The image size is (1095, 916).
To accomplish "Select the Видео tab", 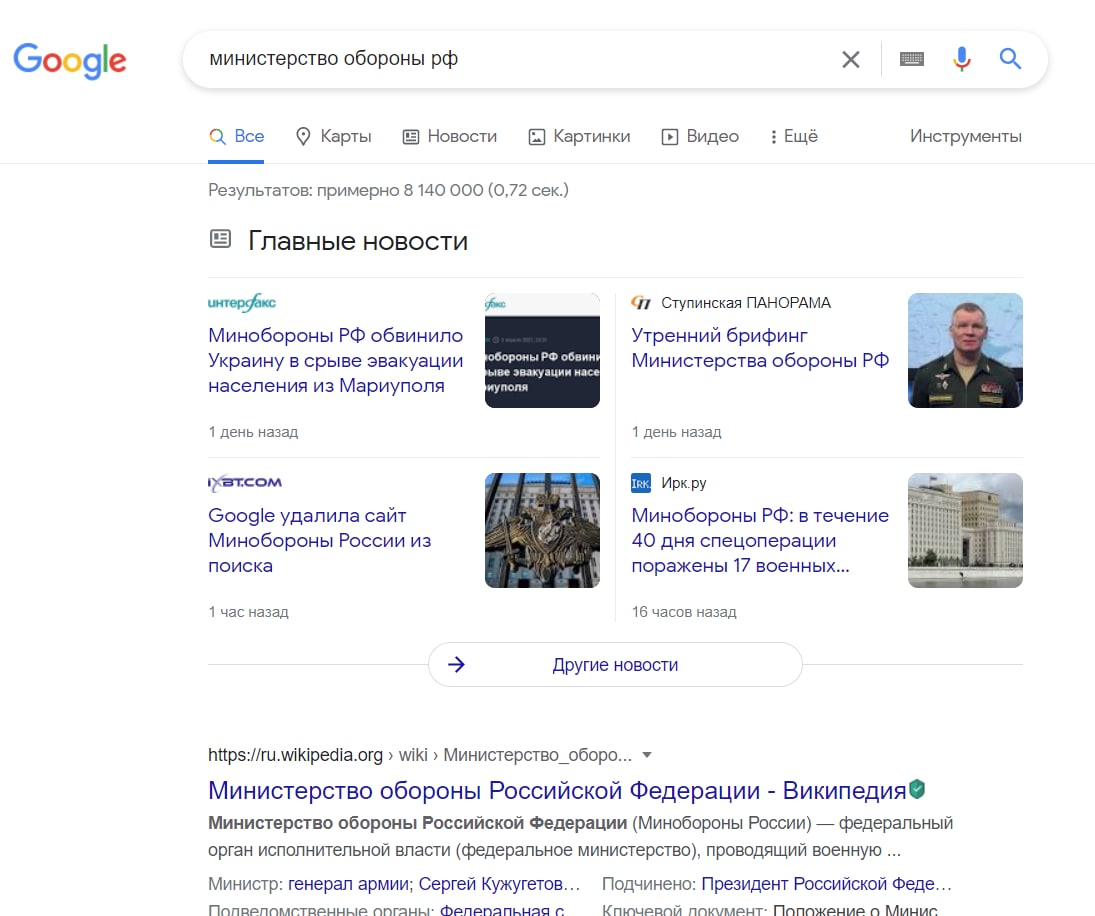I will (x=700, y=137).
